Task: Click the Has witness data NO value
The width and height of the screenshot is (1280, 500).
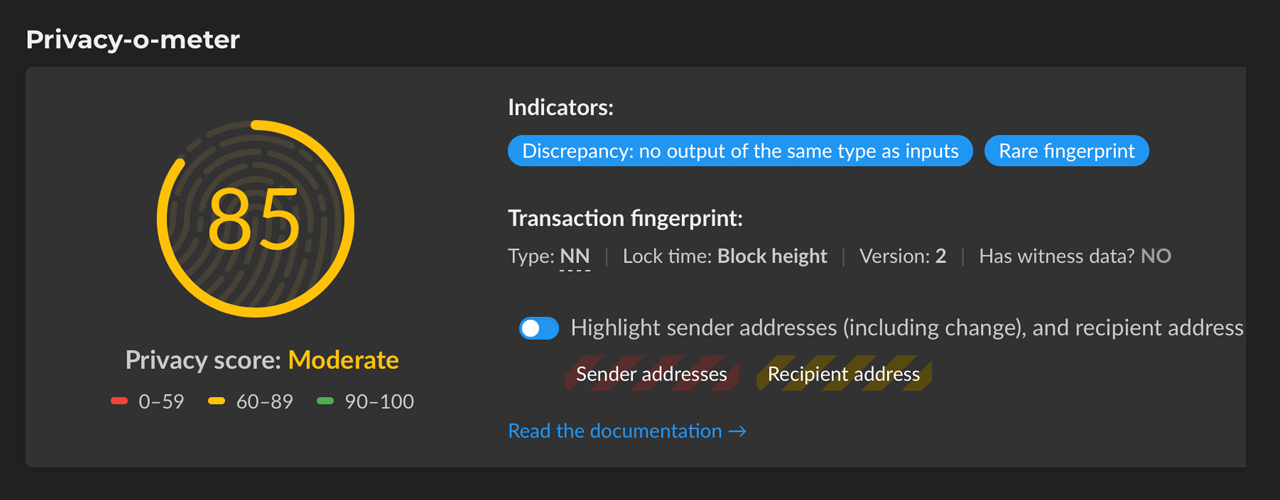Action: [1155, 256]
